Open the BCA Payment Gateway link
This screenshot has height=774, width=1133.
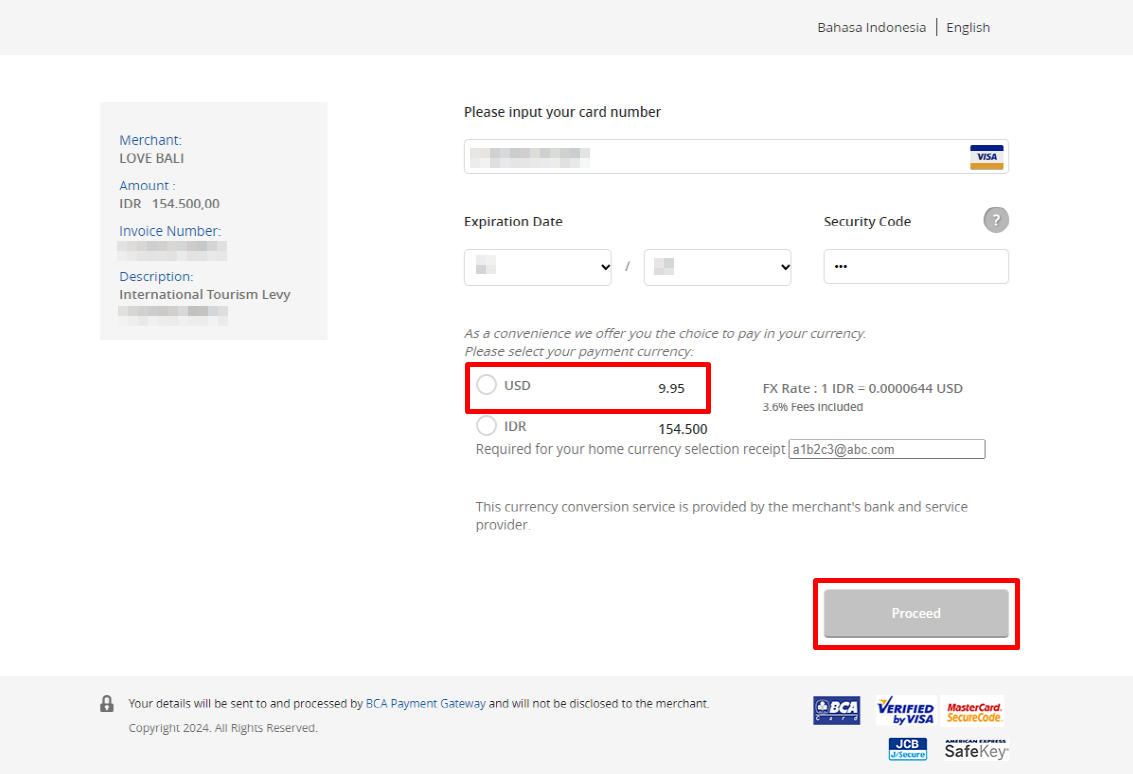[426, 703]
